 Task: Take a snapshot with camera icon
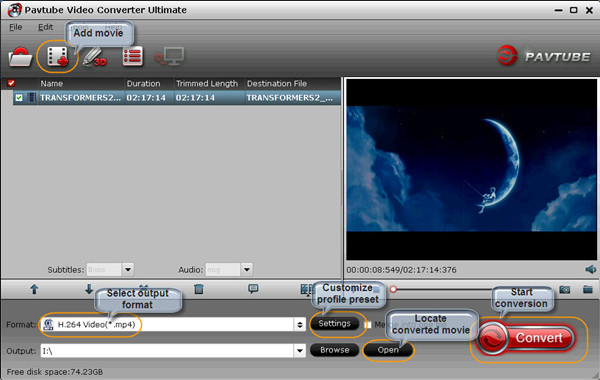565,289
